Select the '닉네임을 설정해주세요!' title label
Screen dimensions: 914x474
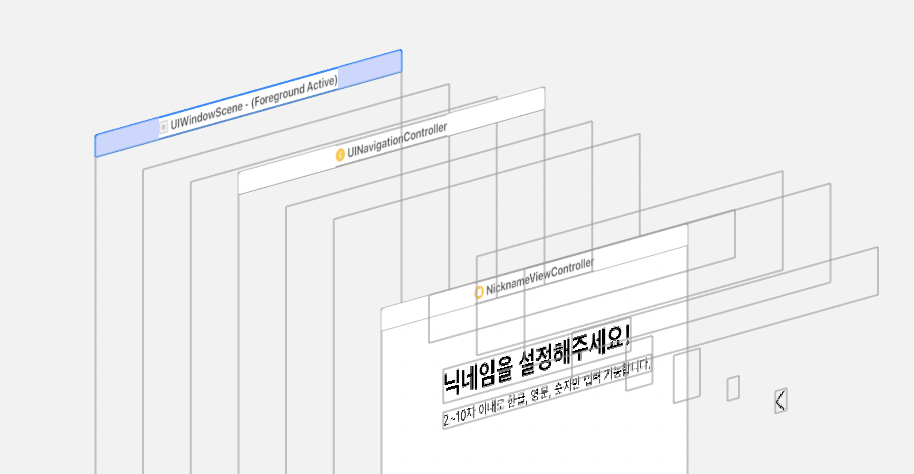[x=537, y=361]
